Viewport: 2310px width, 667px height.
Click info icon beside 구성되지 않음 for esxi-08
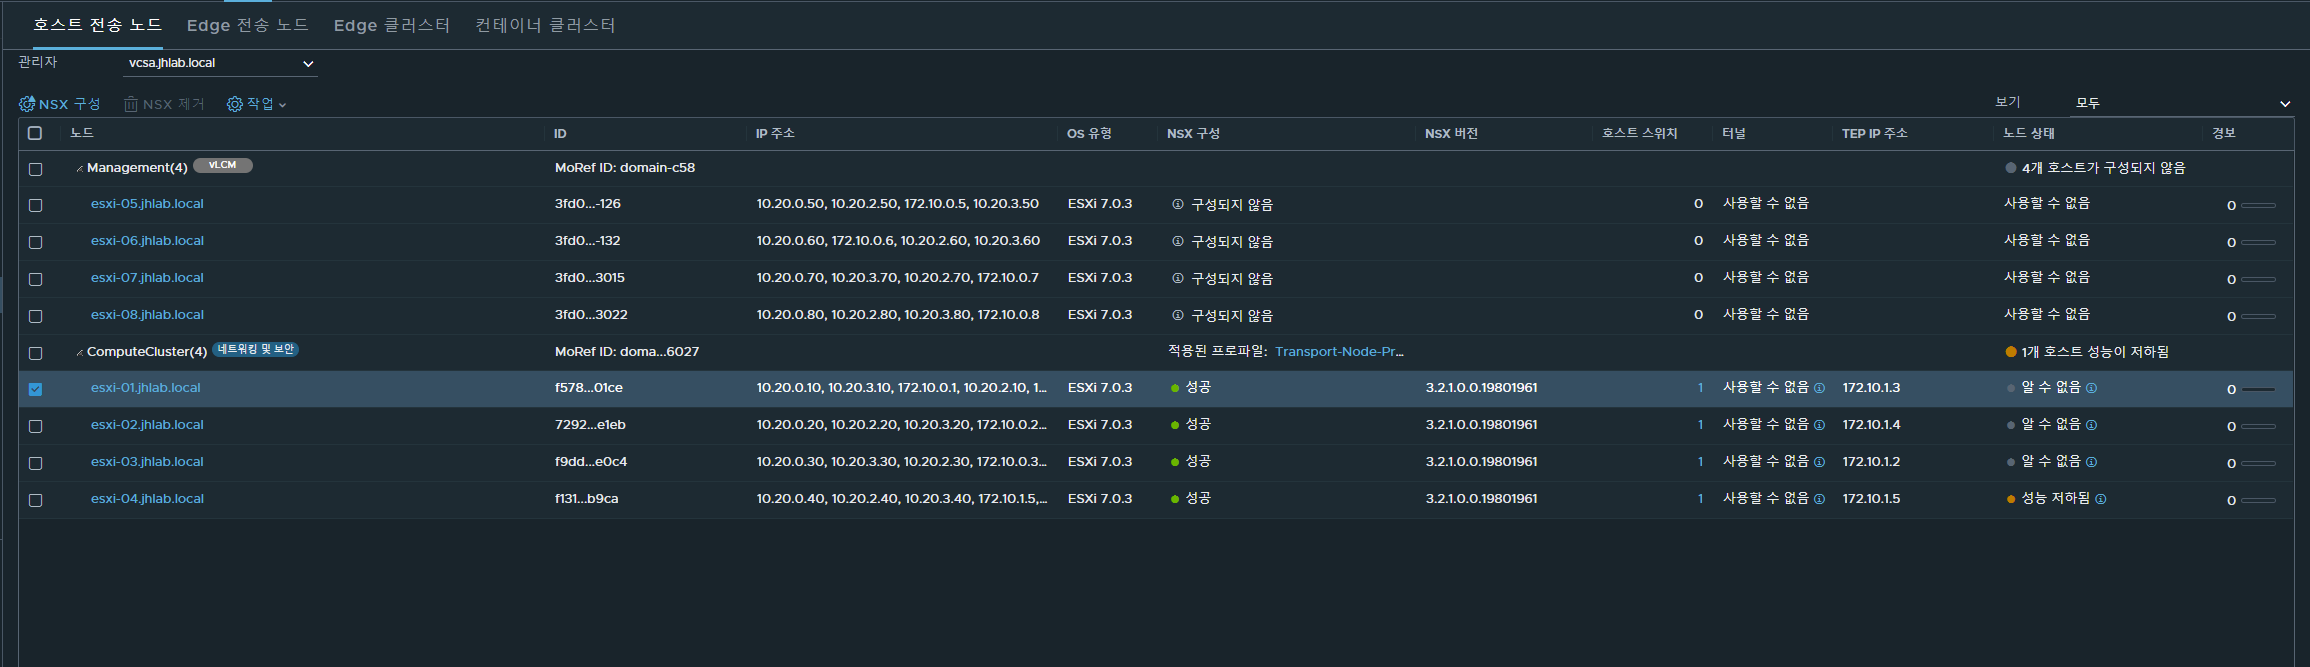pyautogui.click(x=1178, y=315)
